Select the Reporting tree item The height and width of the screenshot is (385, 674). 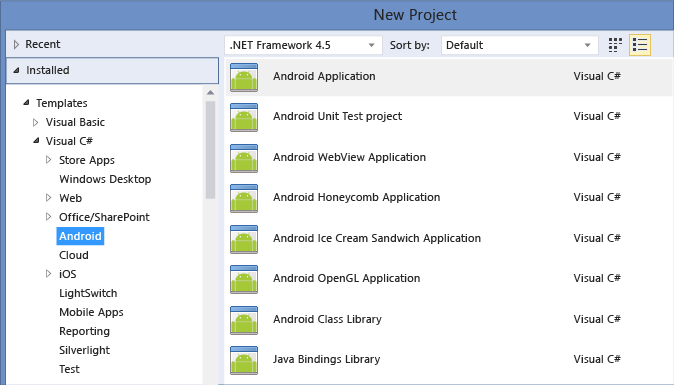pos(84,331)
